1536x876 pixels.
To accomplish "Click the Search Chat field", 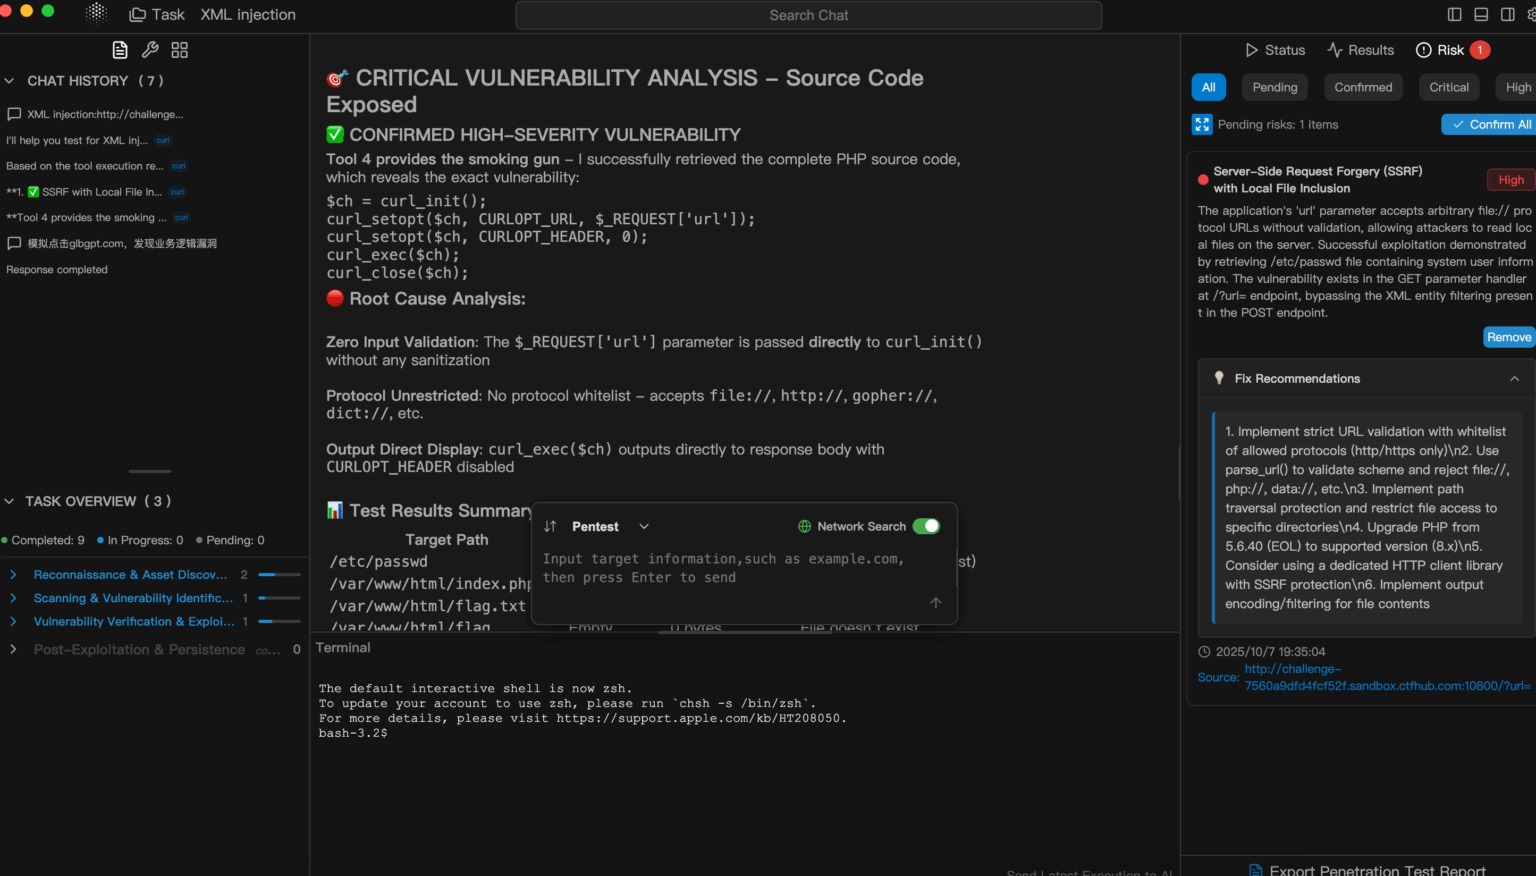I will (808, 16).
